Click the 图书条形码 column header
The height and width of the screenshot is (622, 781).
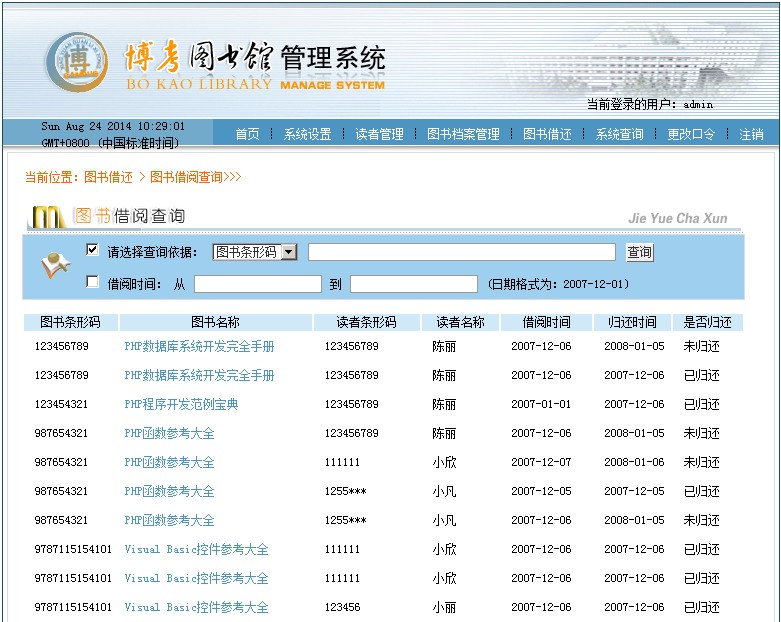coord(70,322)
